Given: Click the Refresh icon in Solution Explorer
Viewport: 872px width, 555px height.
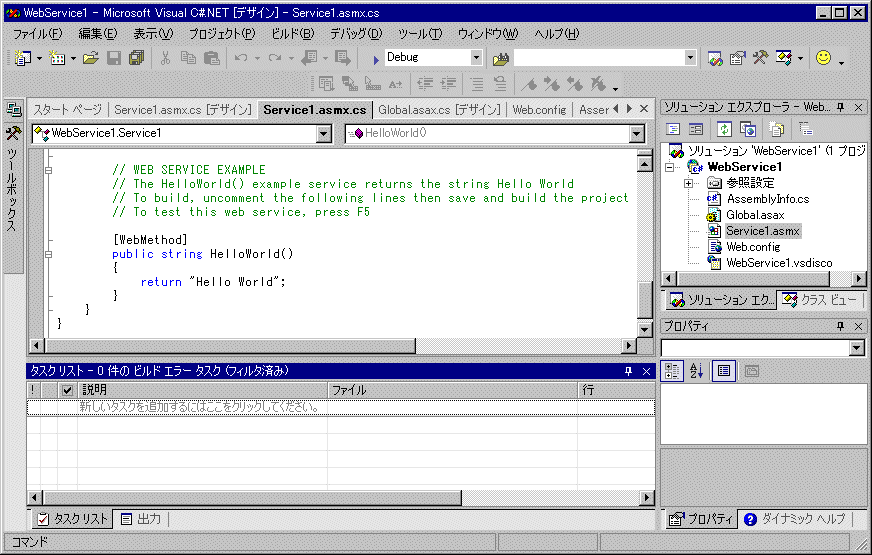Looking at the screenshot, I should click(x=724, y=130).
